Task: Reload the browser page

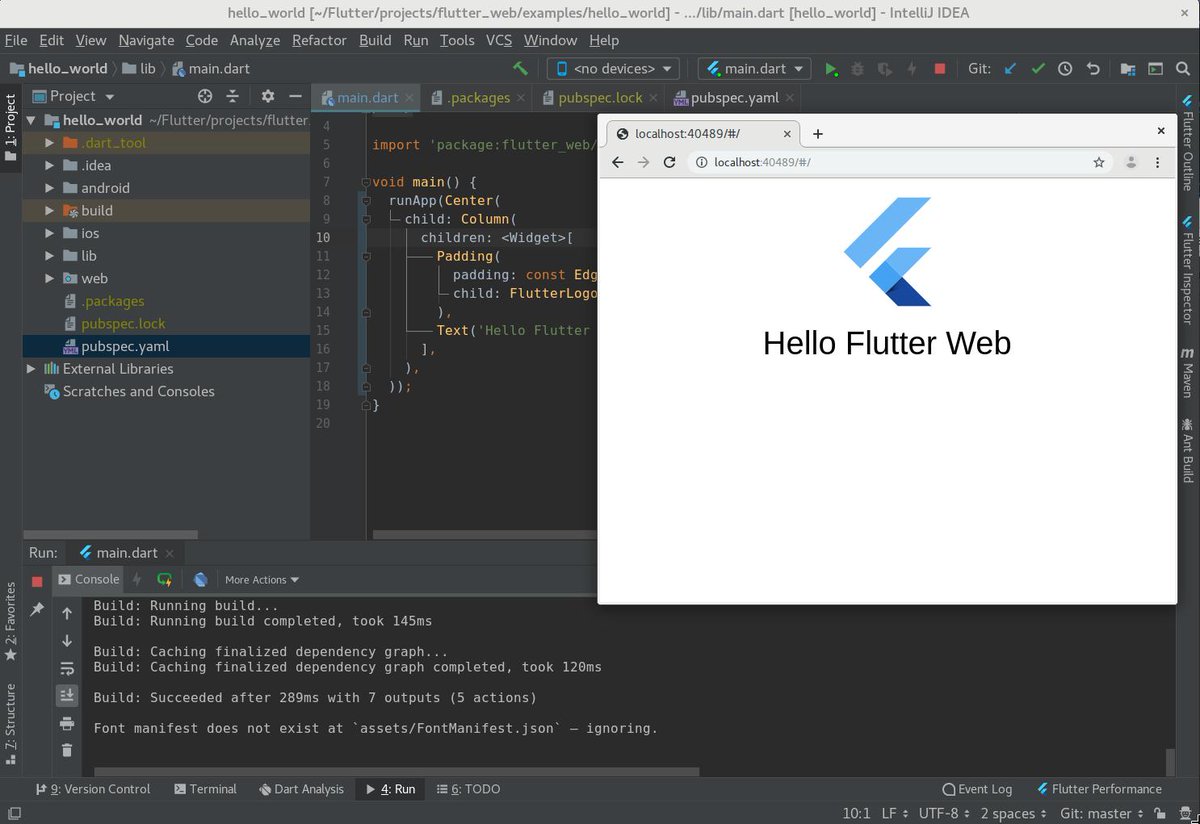Action: [x=670, y=162]
